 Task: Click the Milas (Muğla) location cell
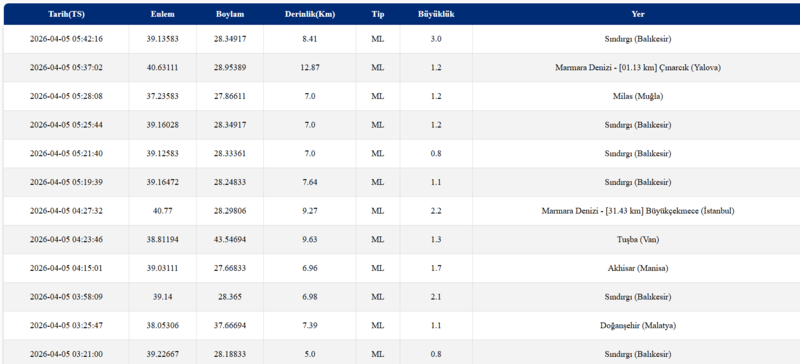[638, 96]
